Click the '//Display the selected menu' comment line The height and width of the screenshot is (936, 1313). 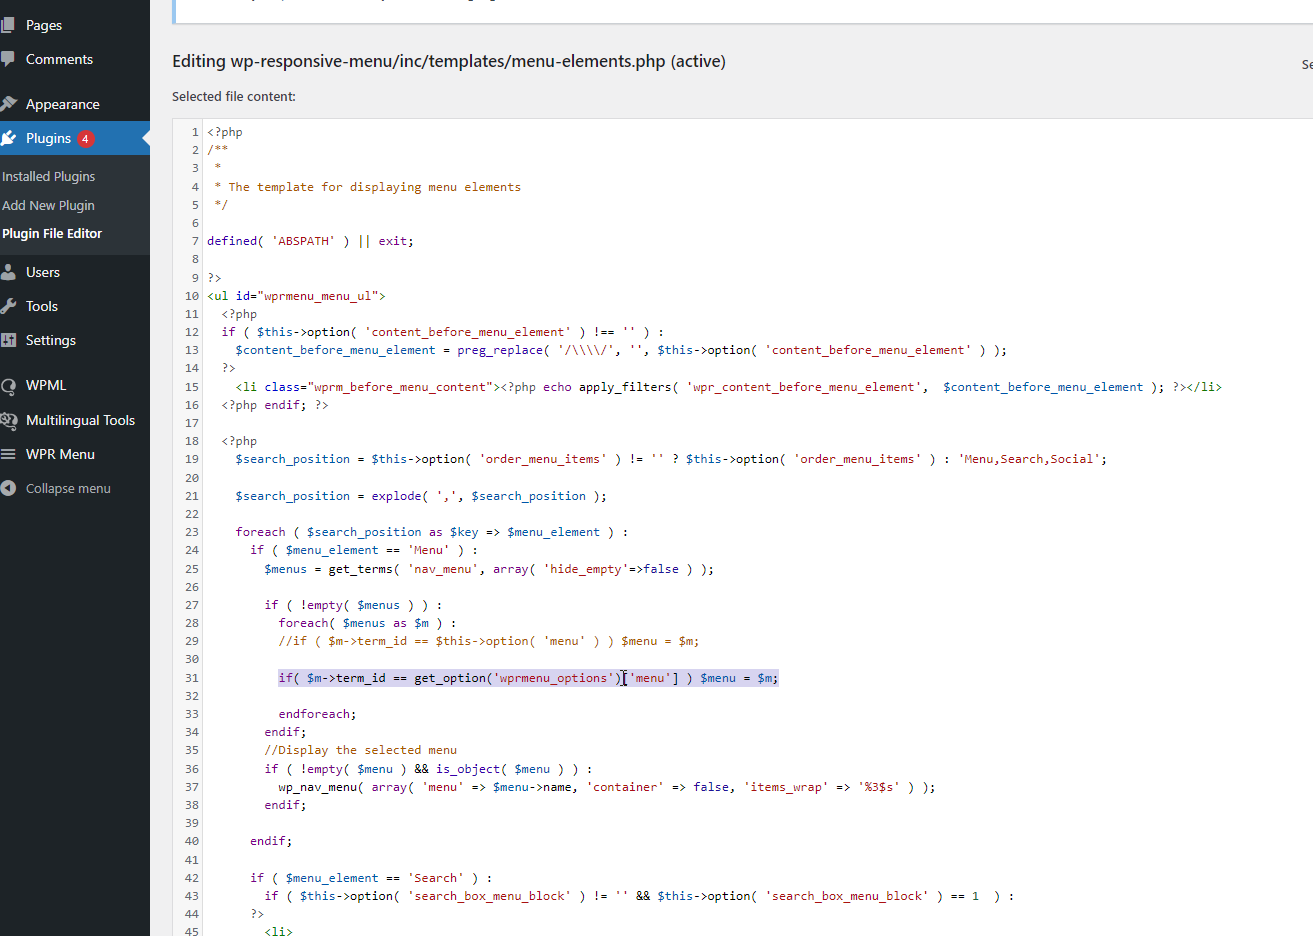(361, 750)
